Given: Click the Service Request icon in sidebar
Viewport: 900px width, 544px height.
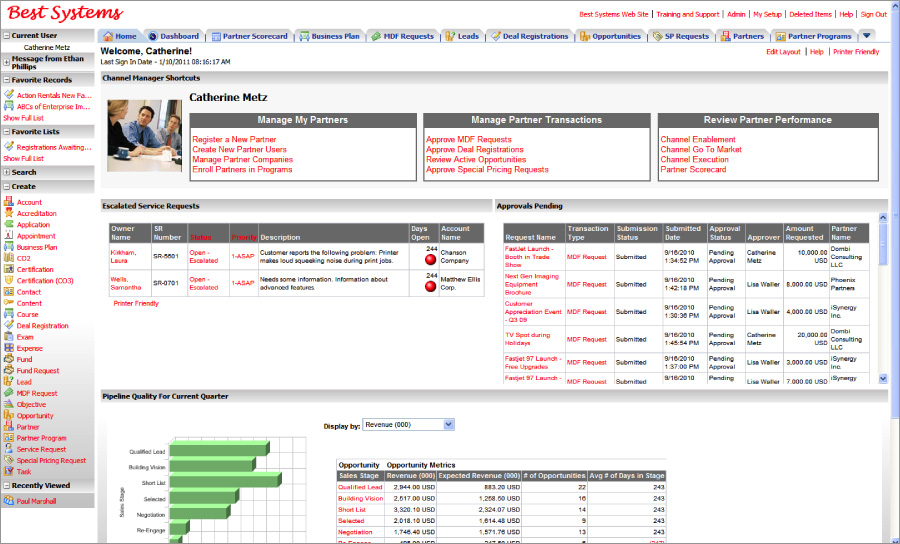Looking at the screenshot, I should point(8,450).
